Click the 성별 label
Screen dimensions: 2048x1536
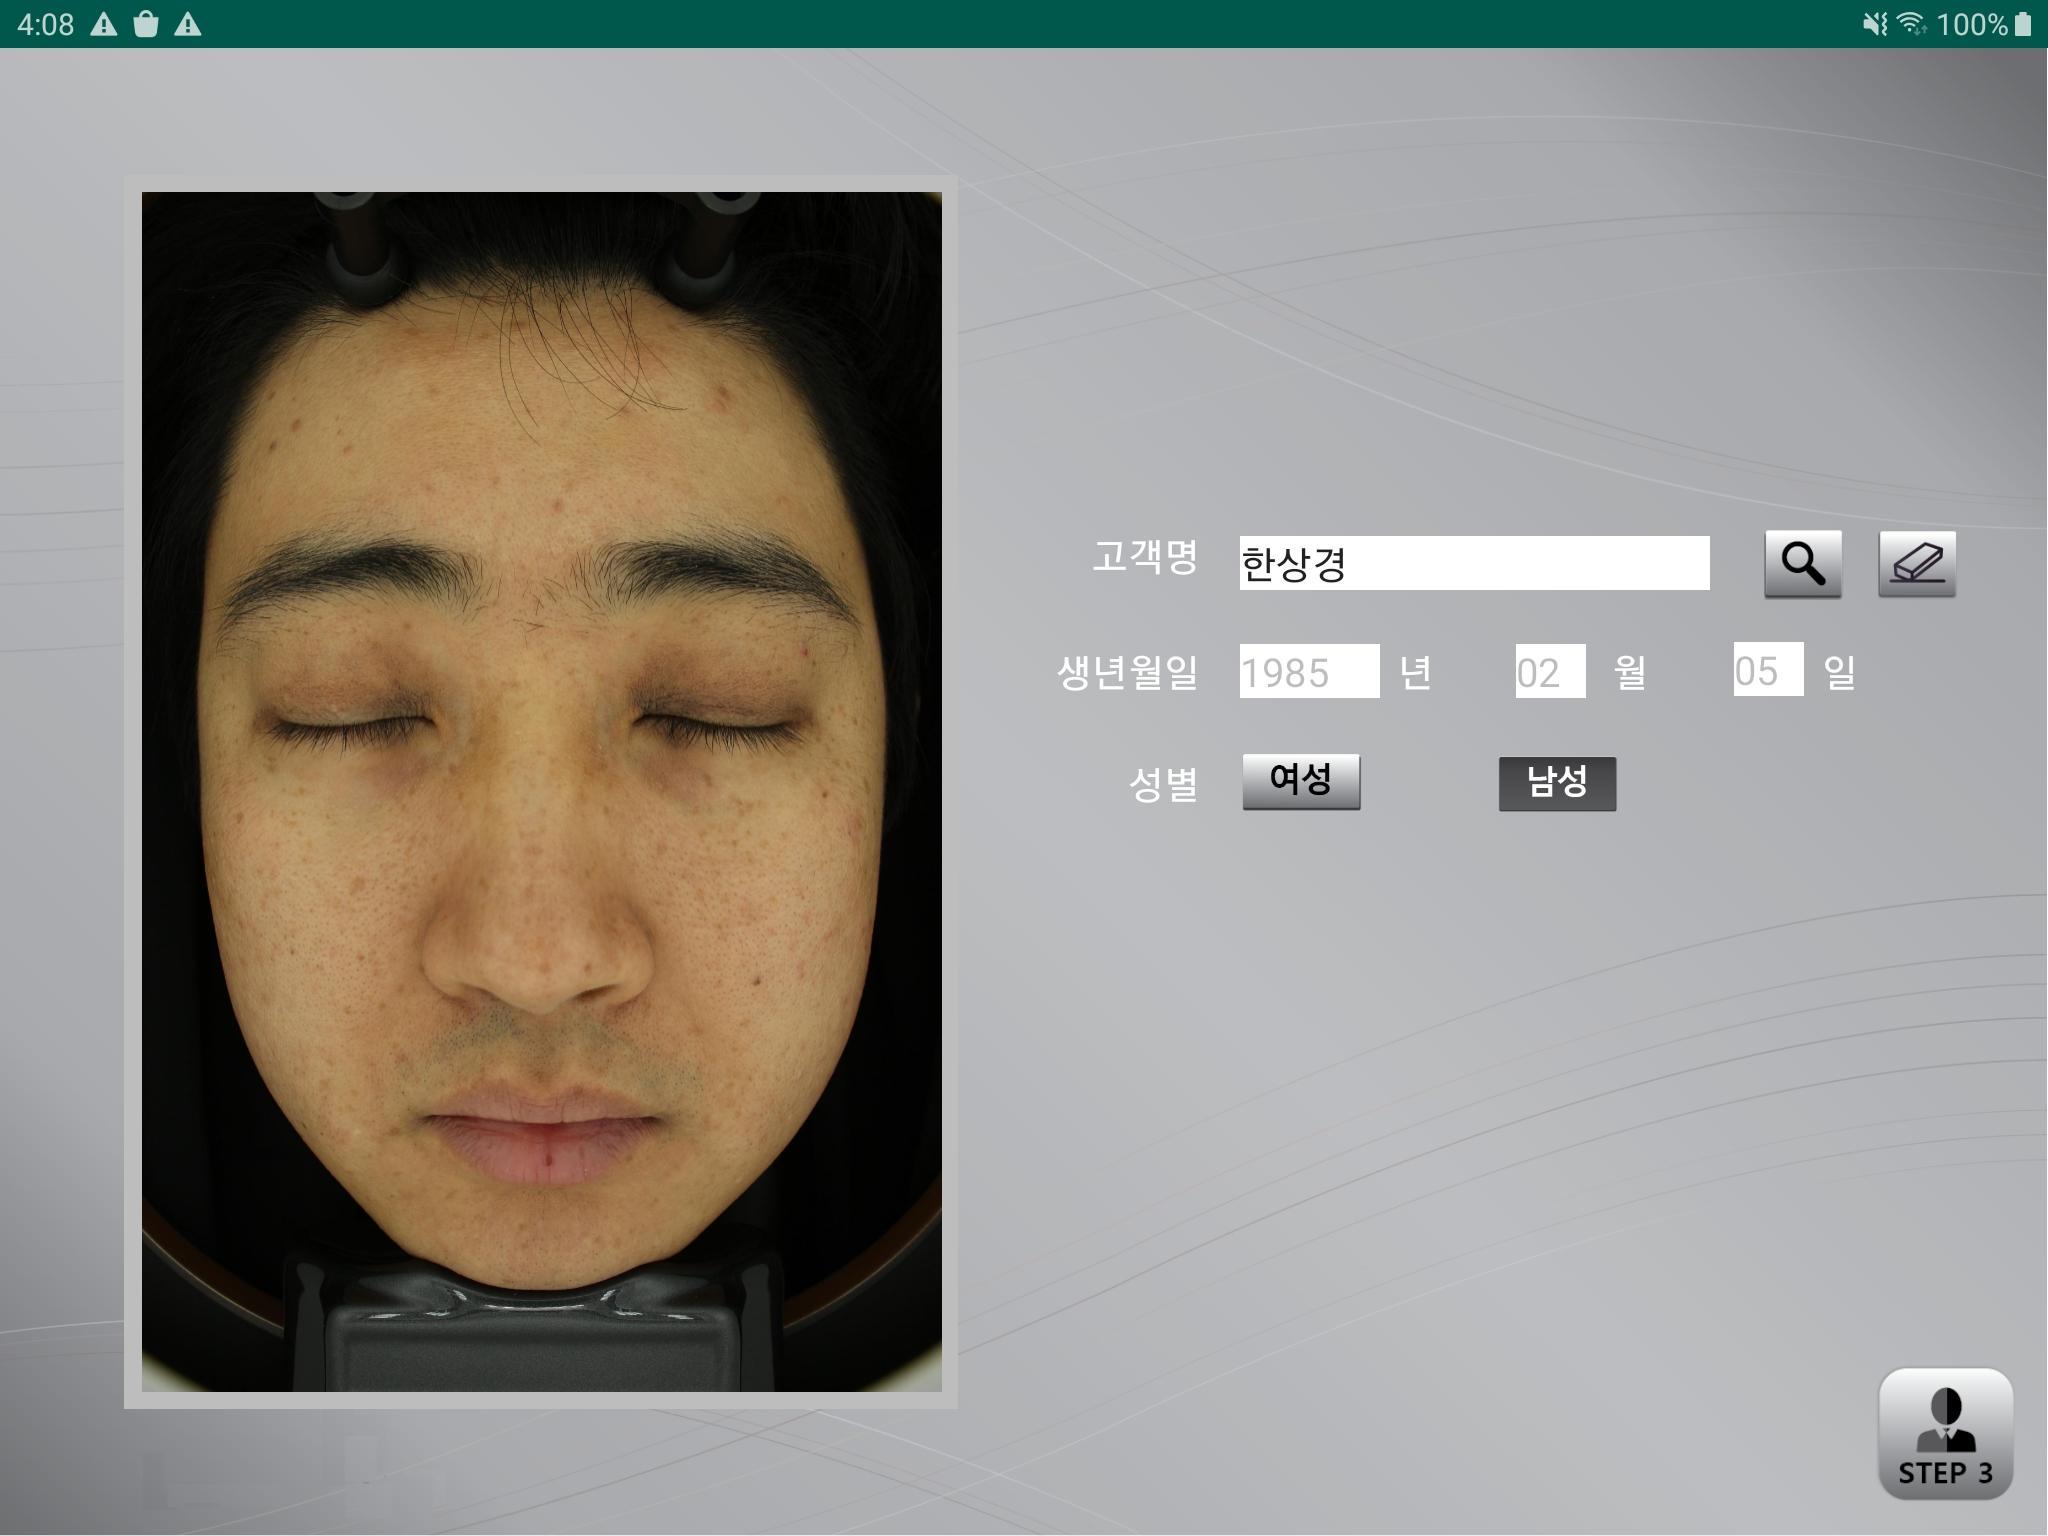(x=1163, y=783)
